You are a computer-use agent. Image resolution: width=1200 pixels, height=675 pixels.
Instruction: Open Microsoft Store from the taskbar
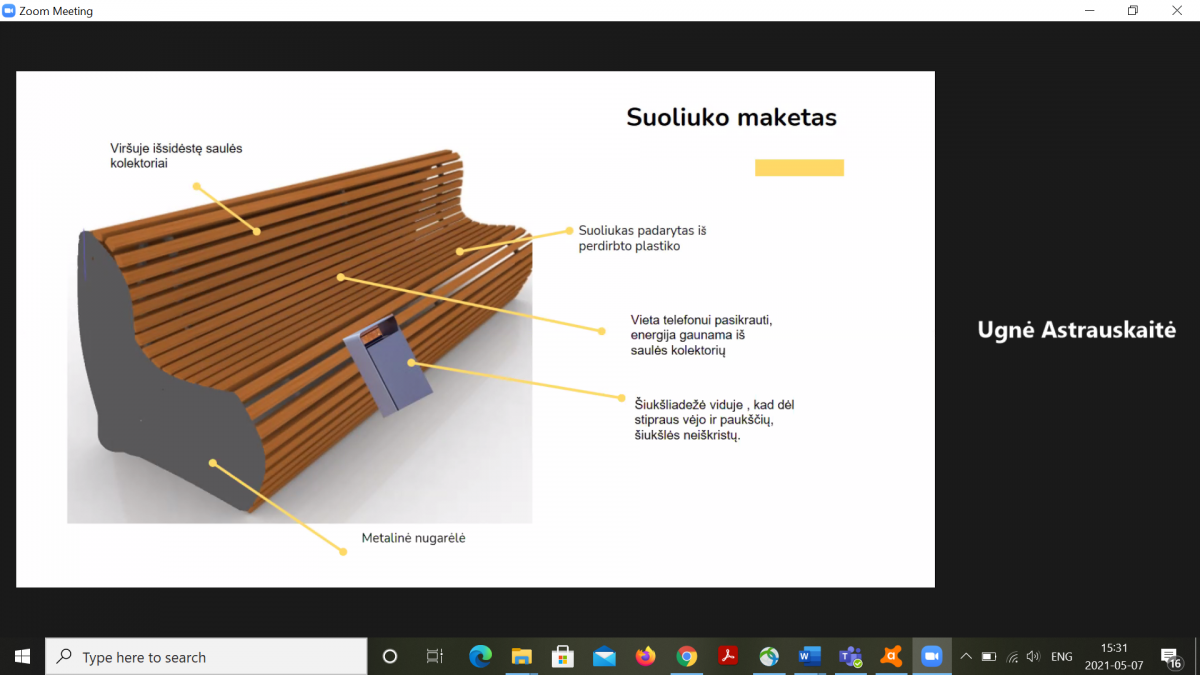[x=563, y=657]
